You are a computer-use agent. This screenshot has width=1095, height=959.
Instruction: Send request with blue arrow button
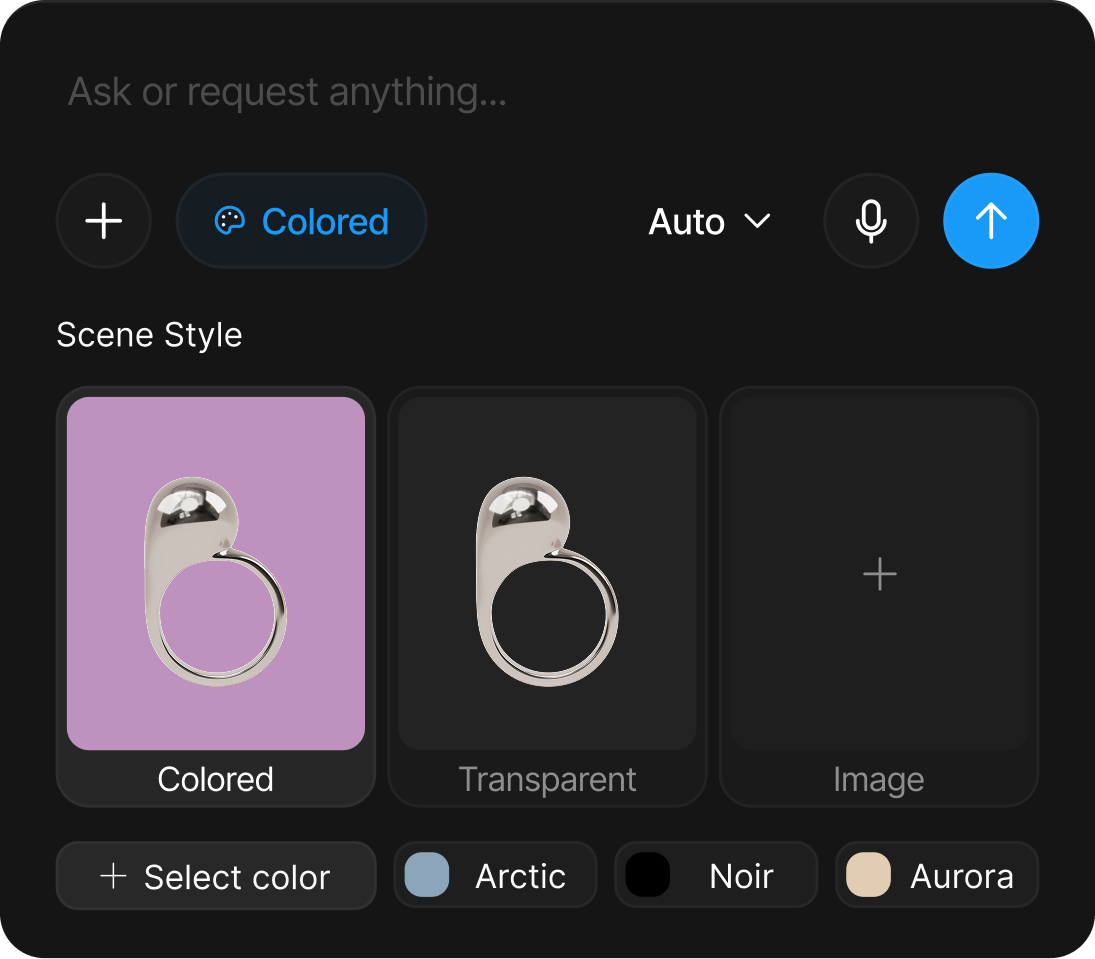coord(991,221)
